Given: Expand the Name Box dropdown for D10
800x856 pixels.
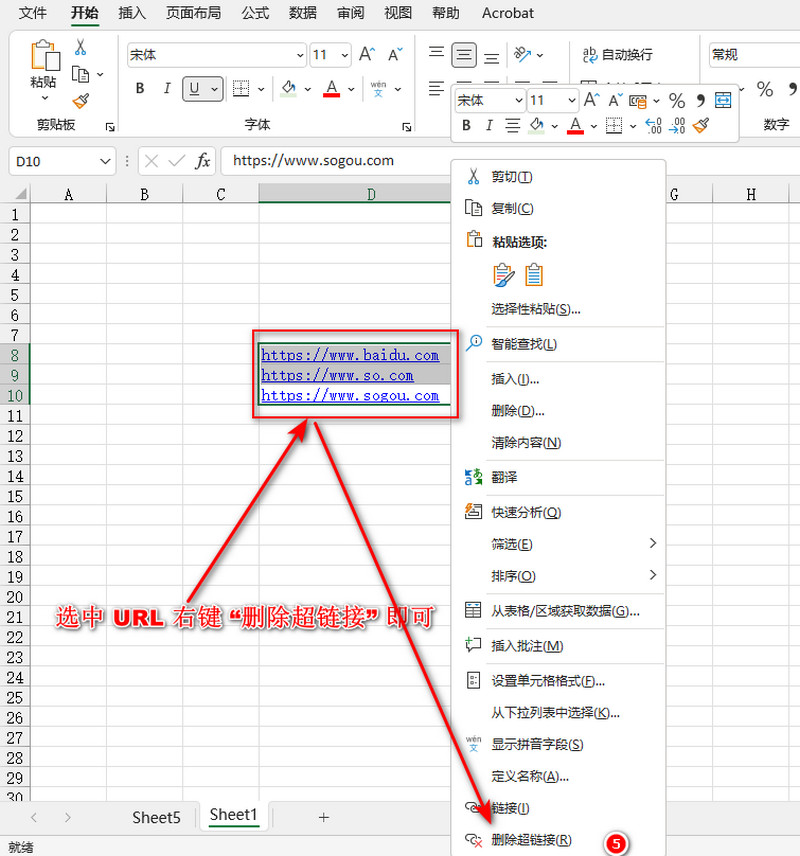Looking at the screenshot, I should 106,161.
